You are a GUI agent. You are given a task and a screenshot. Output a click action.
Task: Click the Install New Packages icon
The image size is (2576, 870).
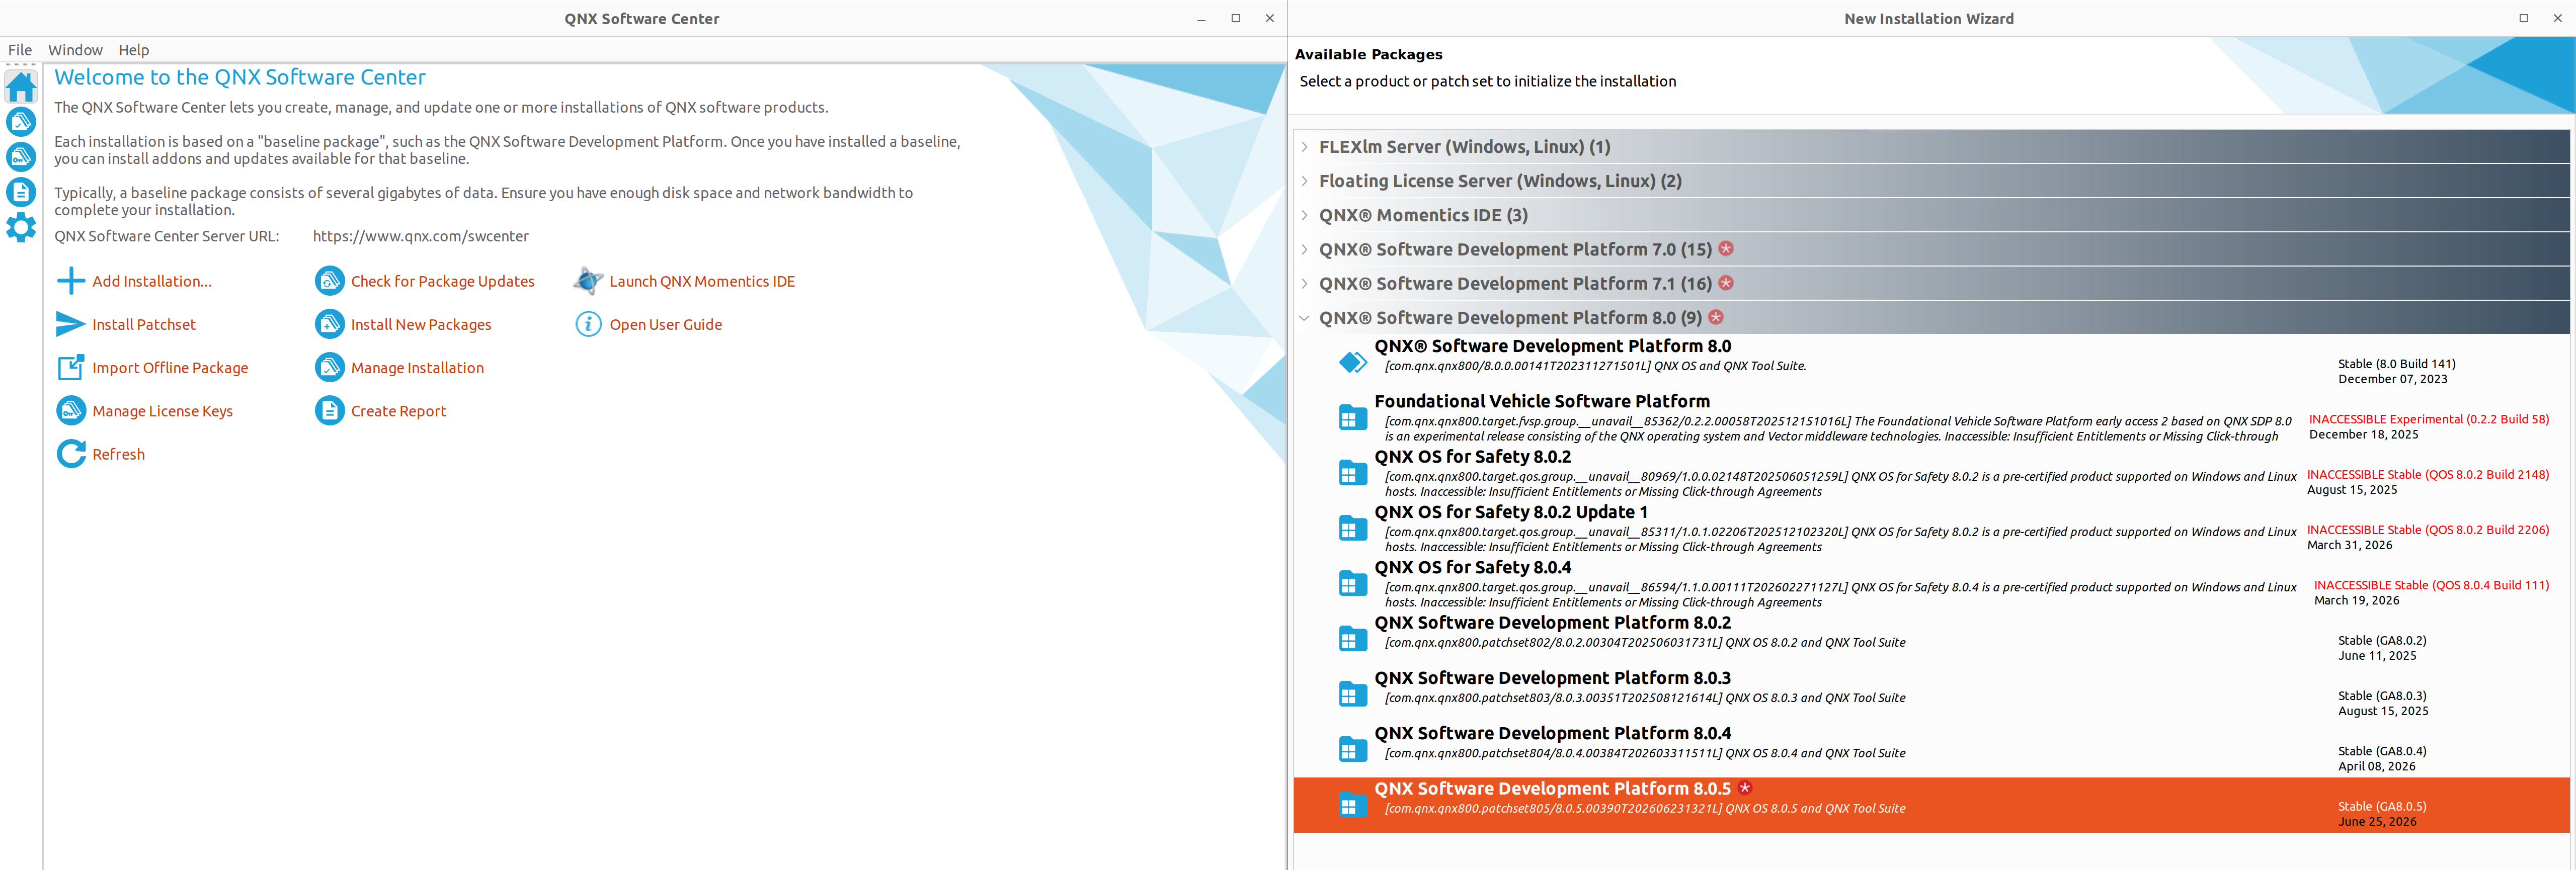pyautogui.click(x=329, y=324)
